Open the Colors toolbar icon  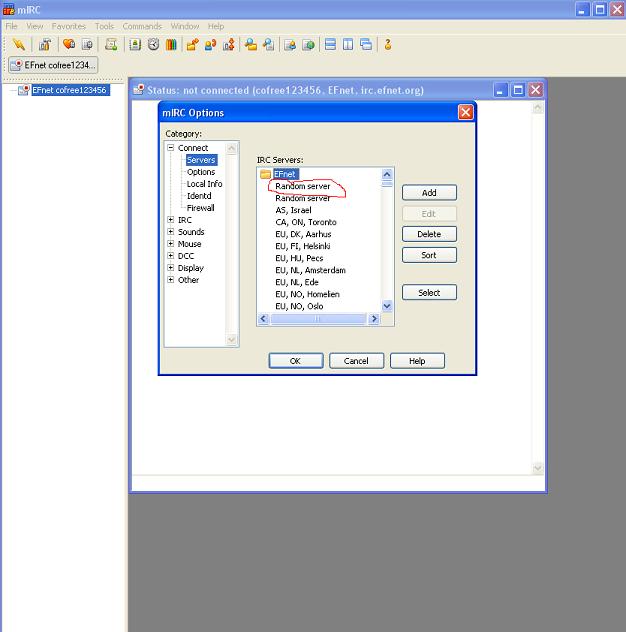click(x=171, y=44)
